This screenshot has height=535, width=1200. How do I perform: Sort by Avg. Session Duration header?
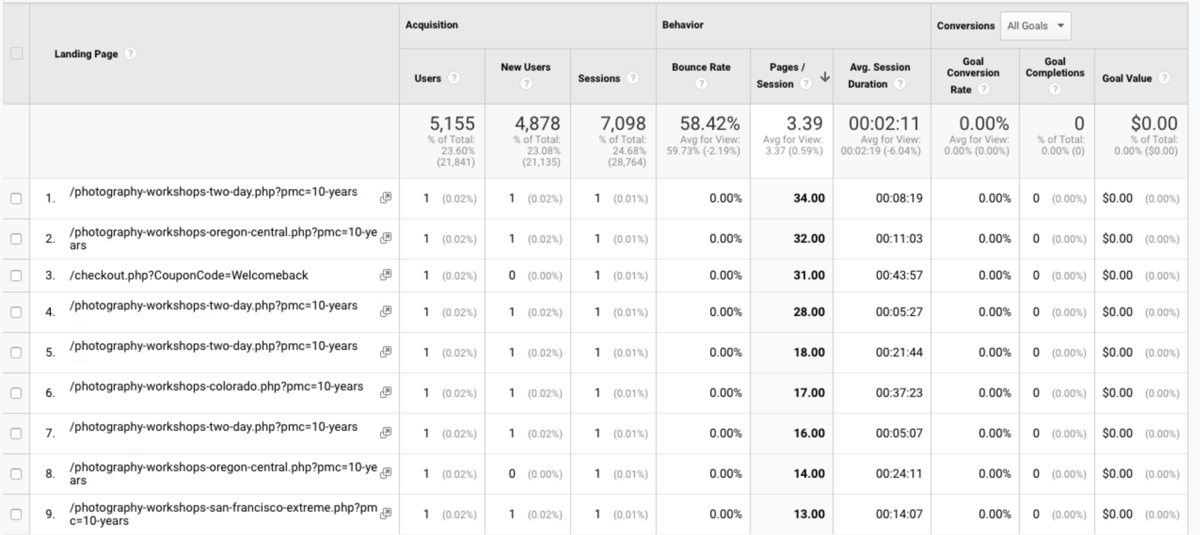(880, 76)
